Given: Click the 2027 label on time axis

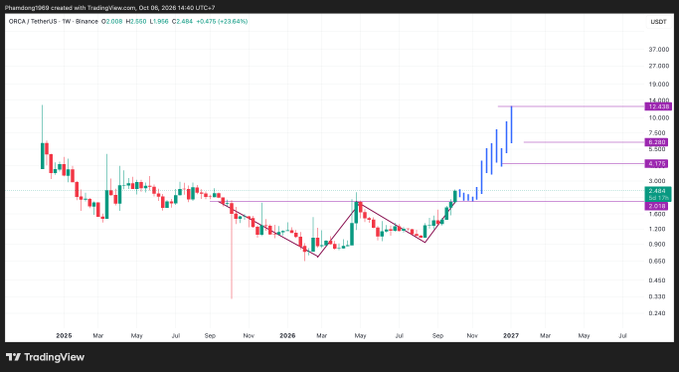Looking at the screenshot, I should [511, 336].
